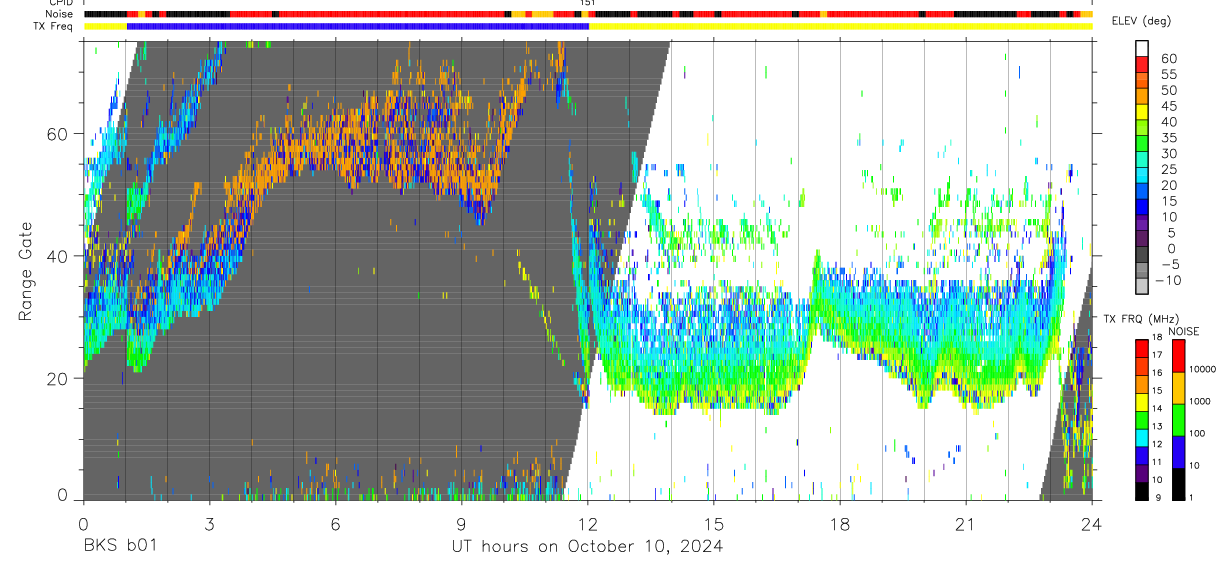Screen dimensions: 1228x567
Task: Select the white top segment of ELEV colorbar
Action: (1141, 48)
